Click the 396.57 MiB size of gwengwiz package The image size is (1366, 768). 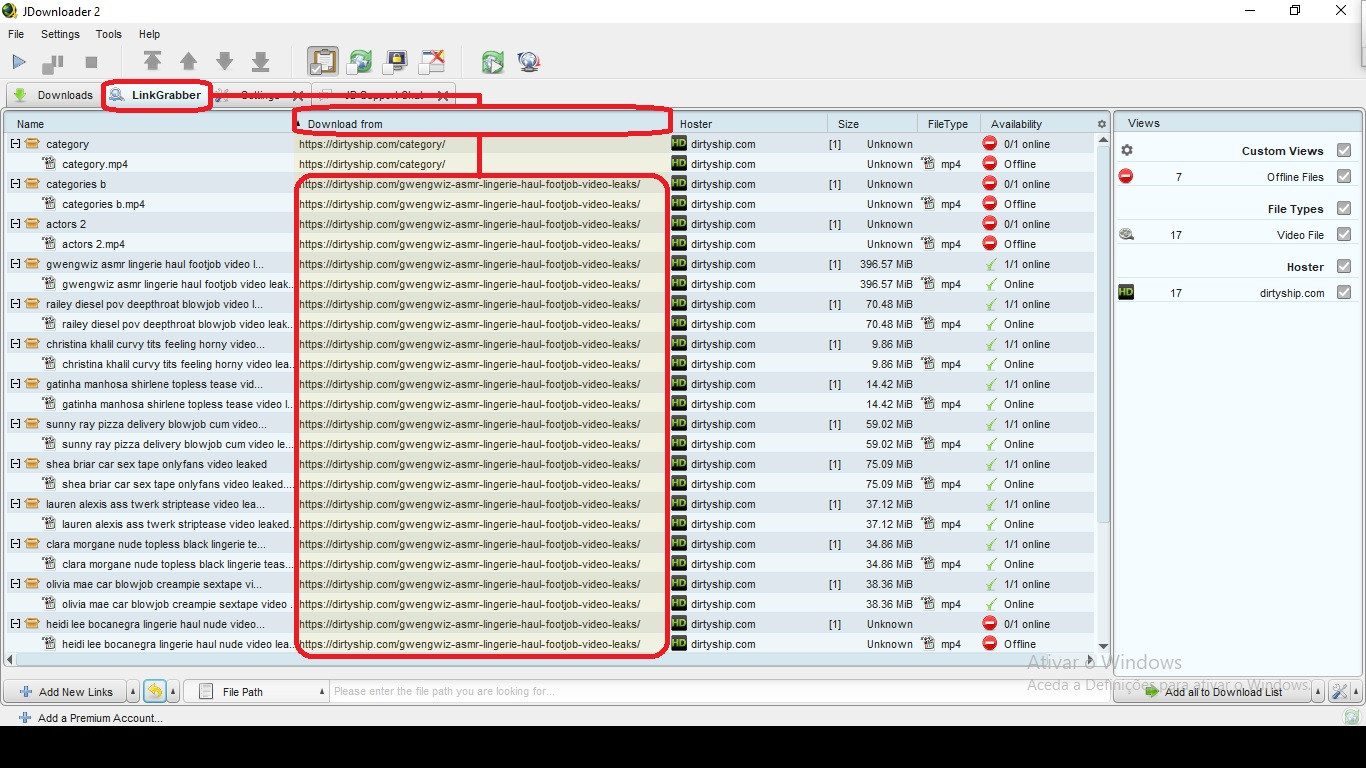click(886, 264)
